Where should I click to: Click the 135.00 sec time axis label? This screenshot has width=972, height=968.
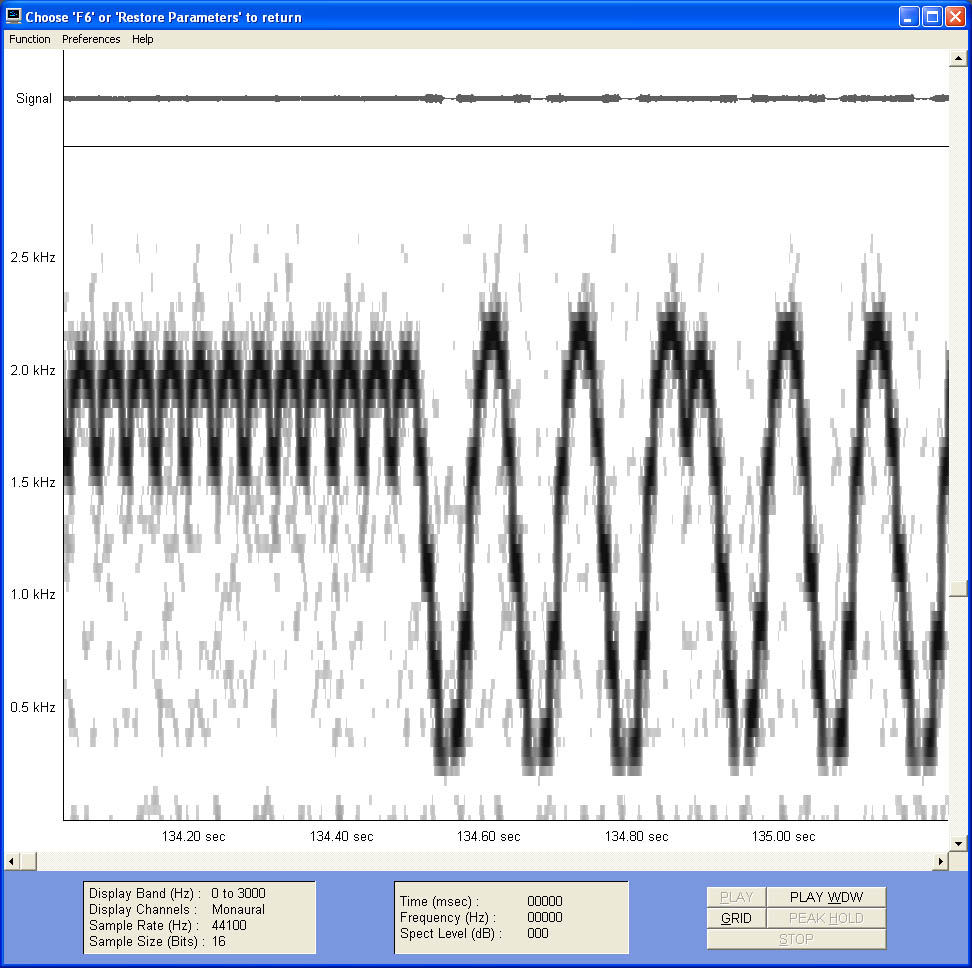click(x=784, y=836)
